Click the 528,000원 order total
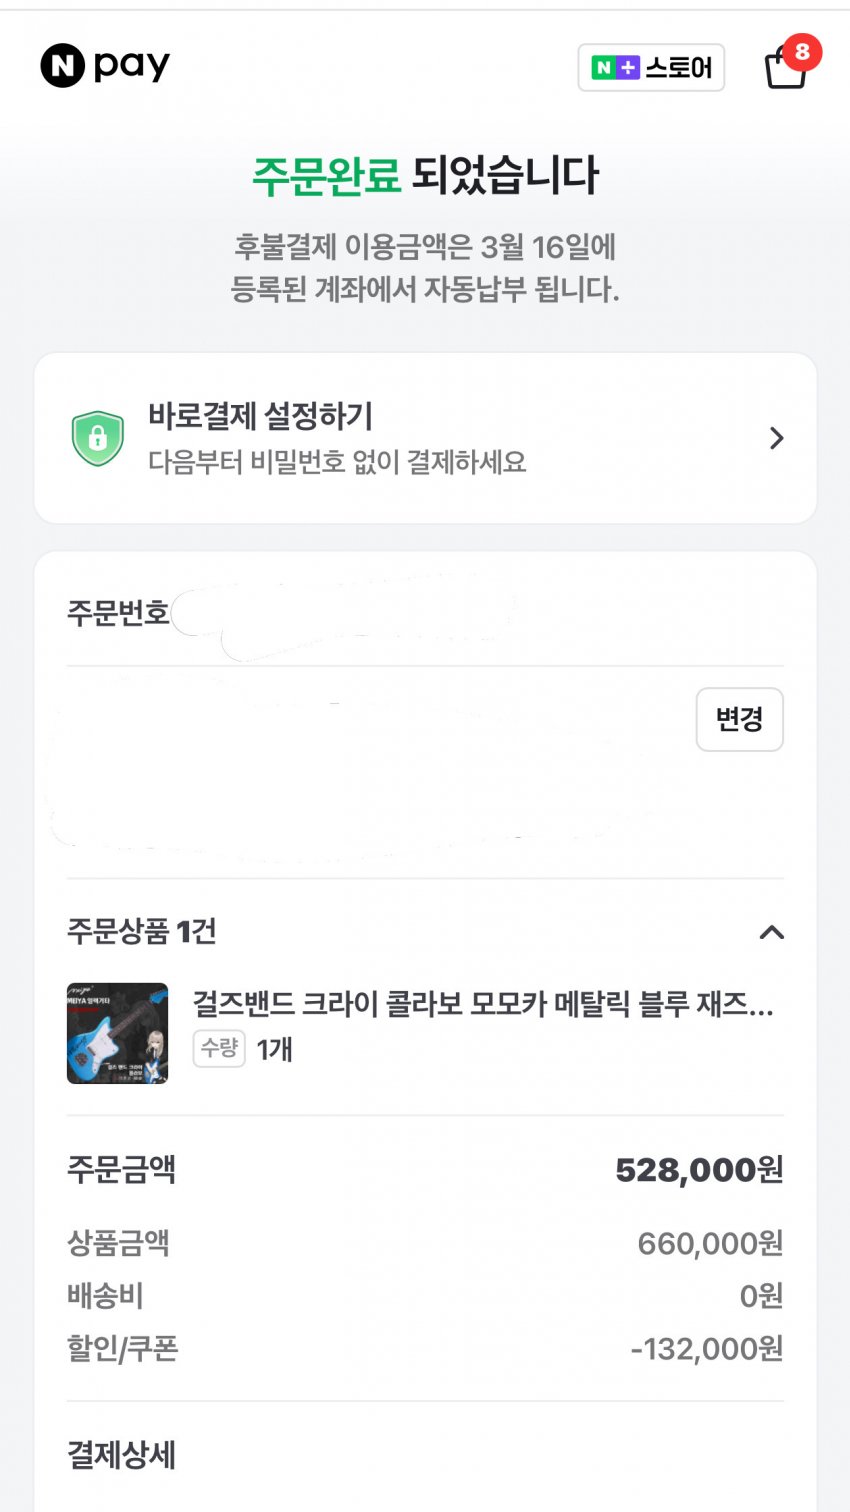Image resolution: width=850 pixels, height=1512 pixels. tap(699, 1169)
